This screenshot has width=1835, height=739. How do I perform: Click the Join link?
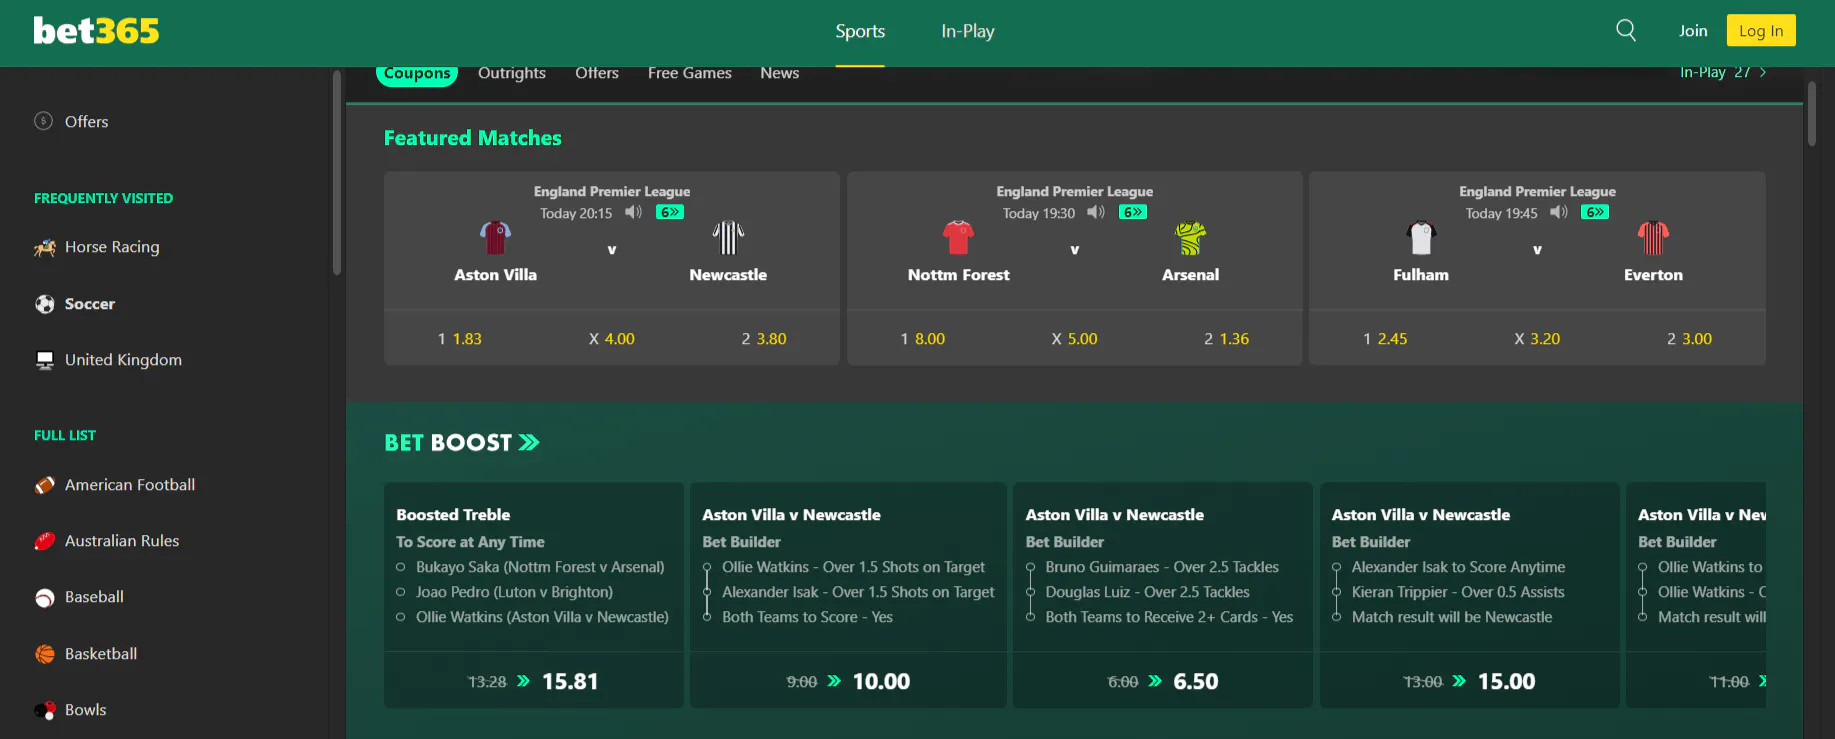point(1693,31)
